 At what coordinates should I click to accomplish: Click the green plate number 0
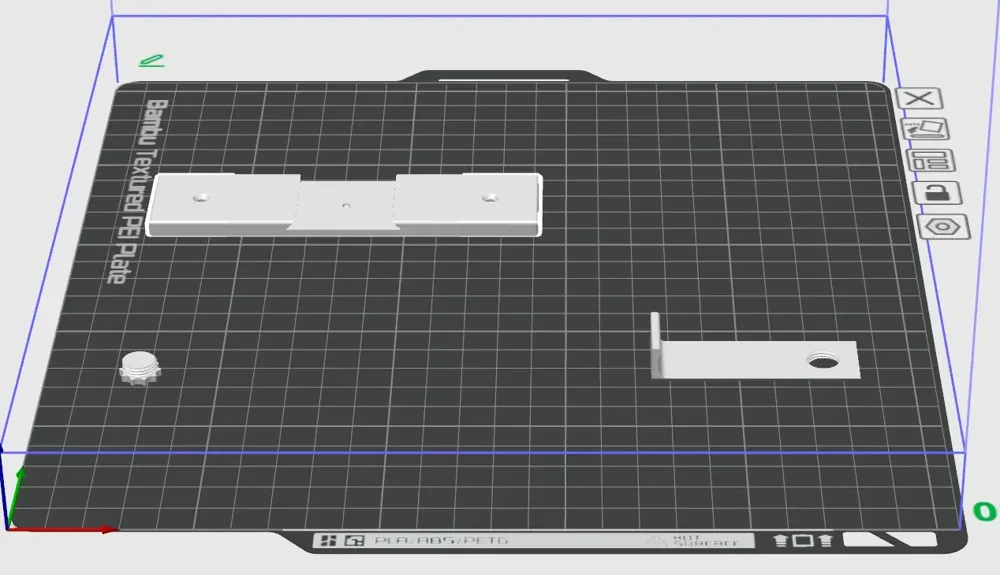tap(984, 512)
